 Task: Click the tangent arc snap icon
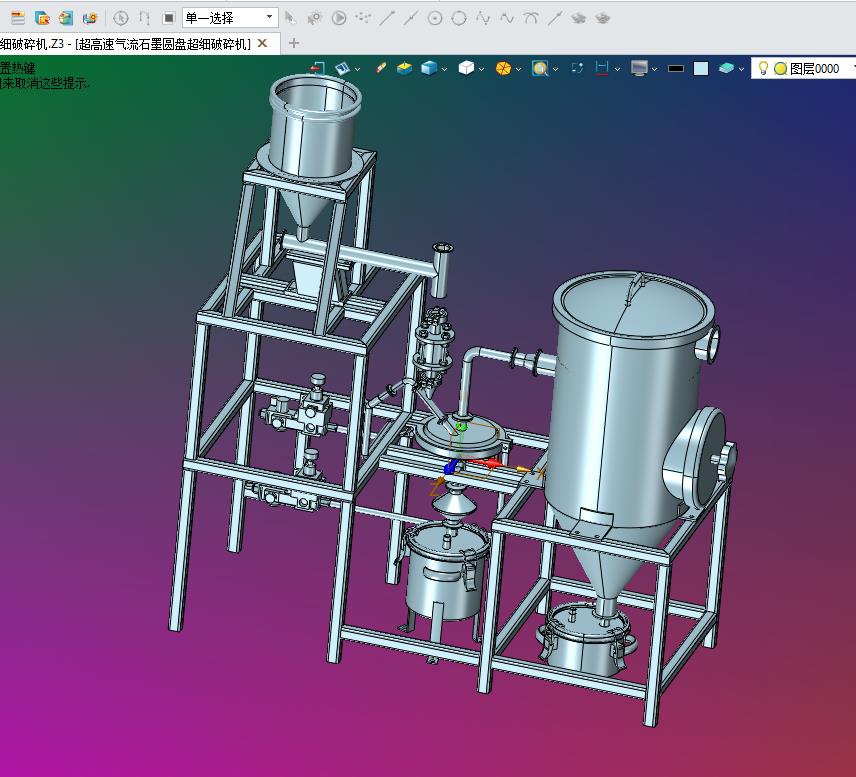[531, 18]
